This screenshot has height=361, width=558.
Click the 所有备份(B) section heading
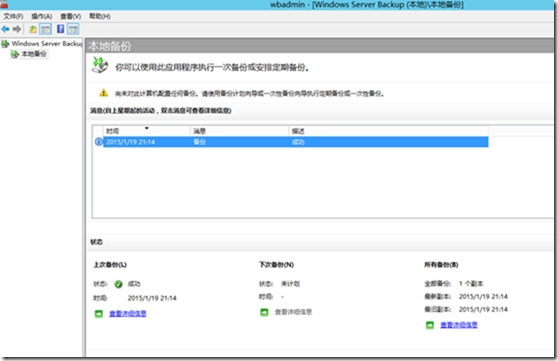click(x=441, y=265)
